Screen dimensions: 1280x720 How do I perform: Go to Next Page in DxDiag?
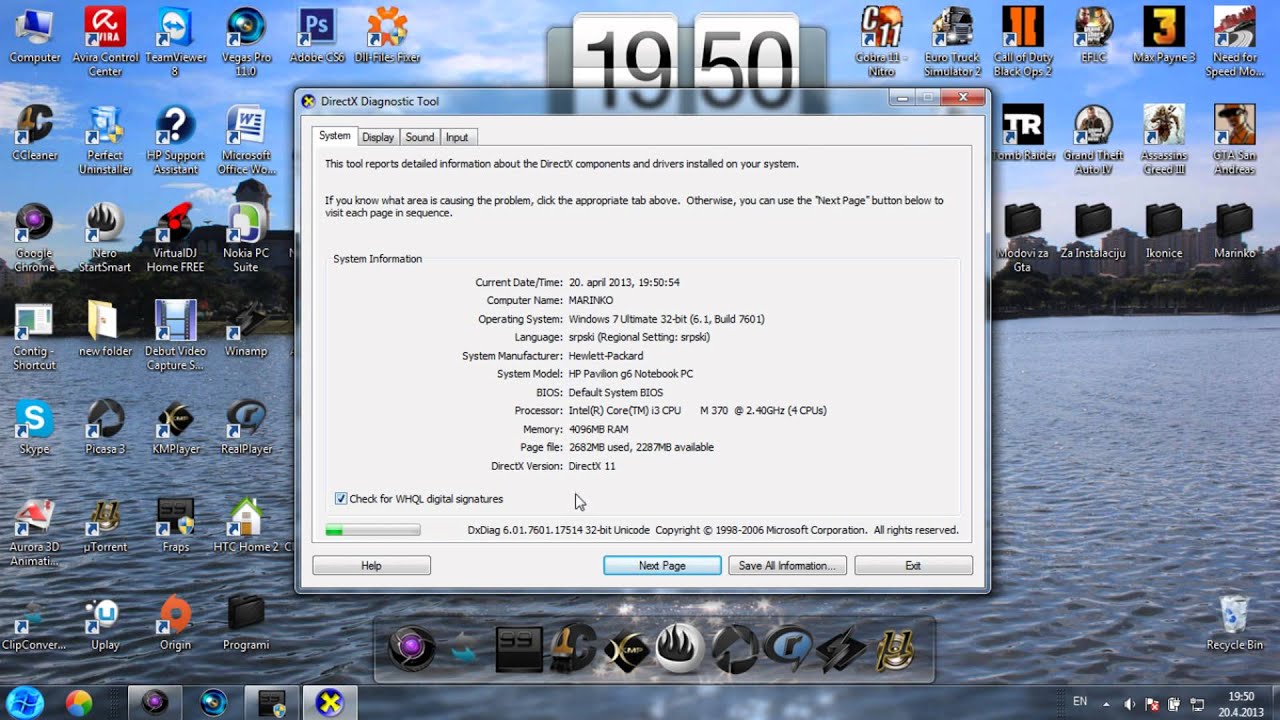pyautogui.click(x=662, y=566)
